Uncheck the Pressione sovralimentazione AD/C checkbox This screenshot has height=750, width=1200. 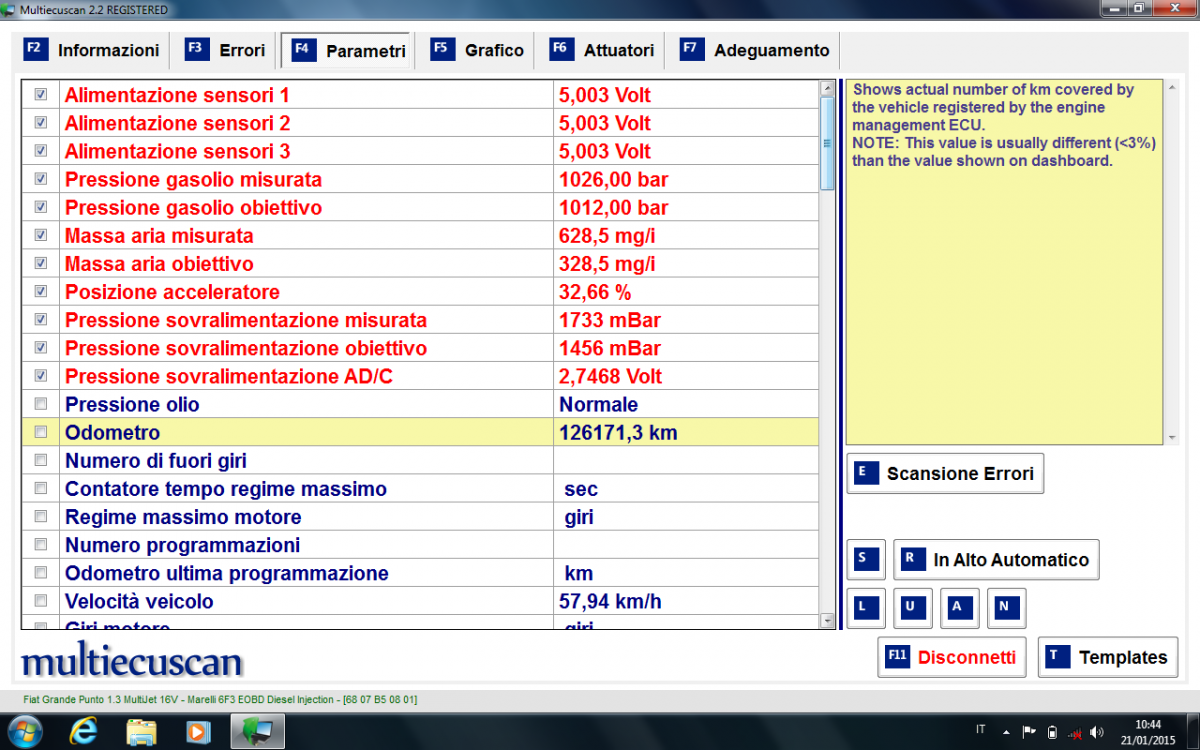(x=41, y=376)
